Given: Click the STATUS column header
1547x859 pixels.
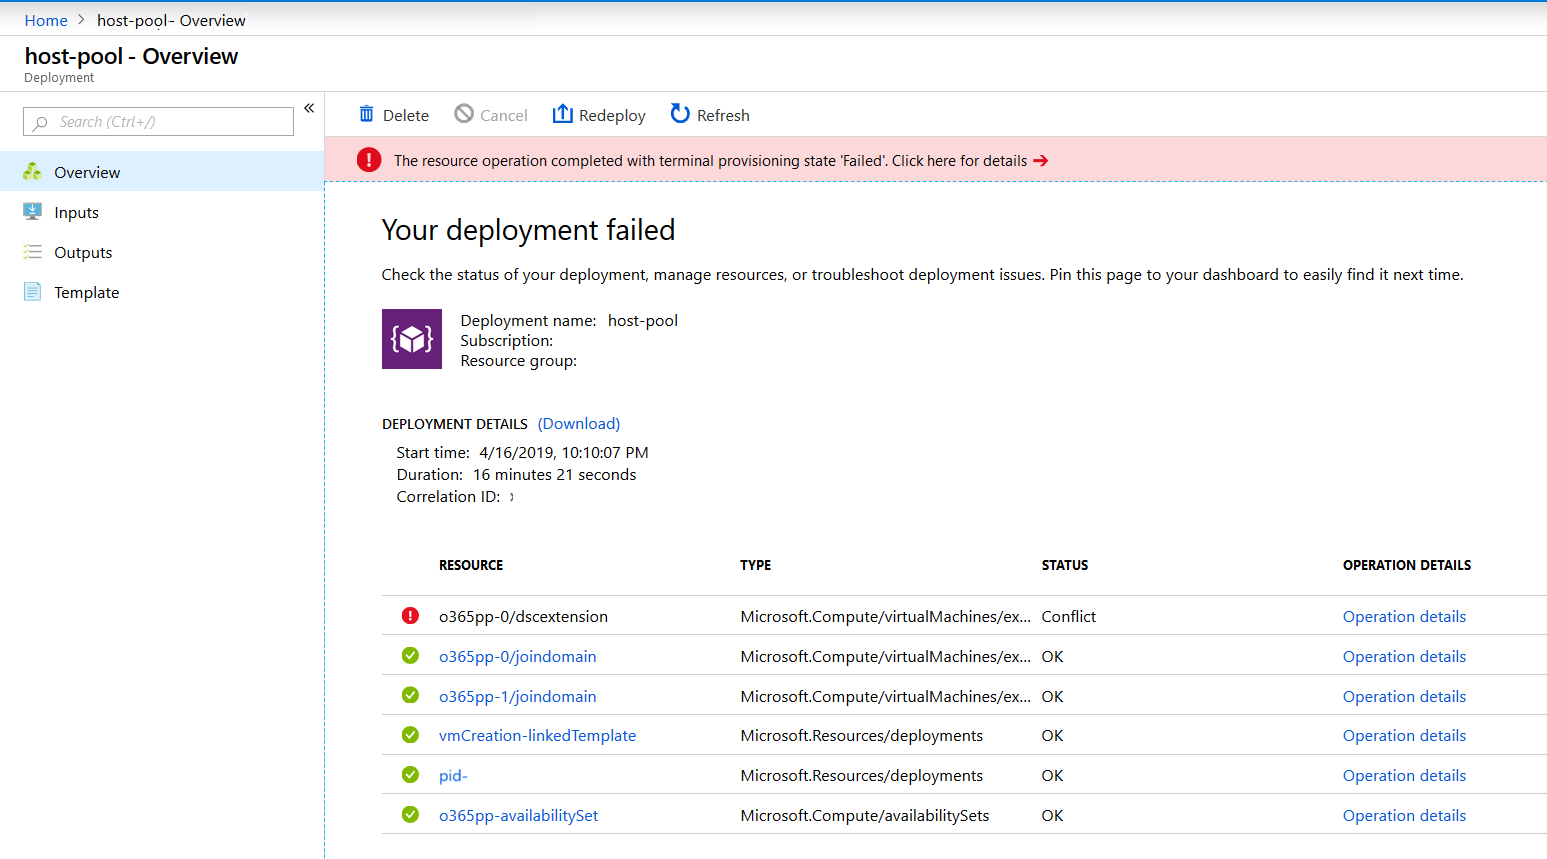Looking at the screenshot, I should 1065,565.
